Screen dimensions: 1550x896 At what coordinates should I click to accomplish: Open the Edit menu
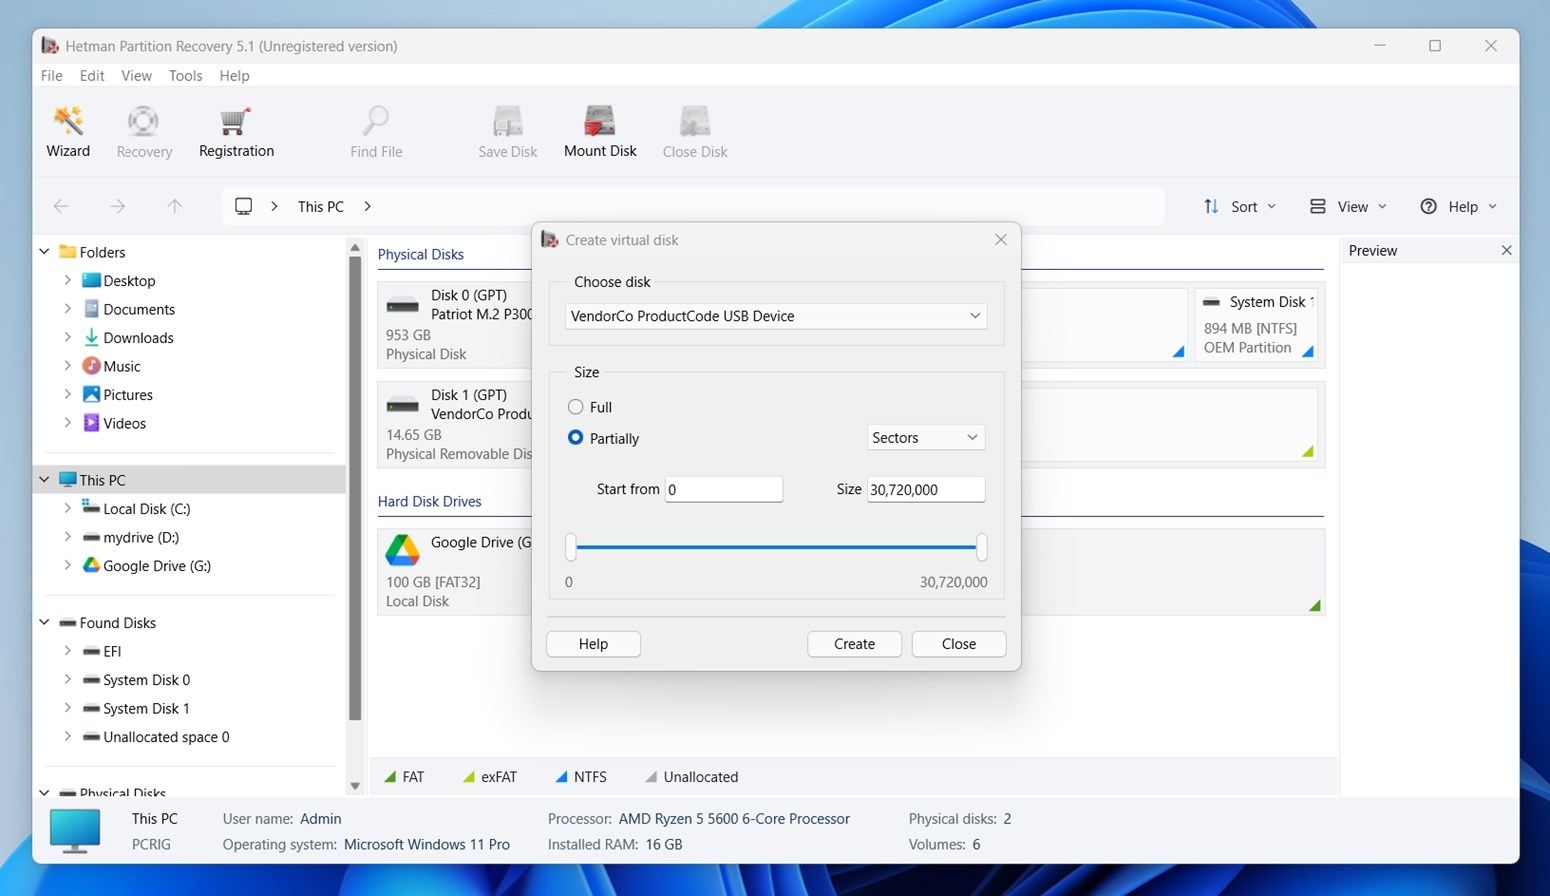[x=91, y=75]
